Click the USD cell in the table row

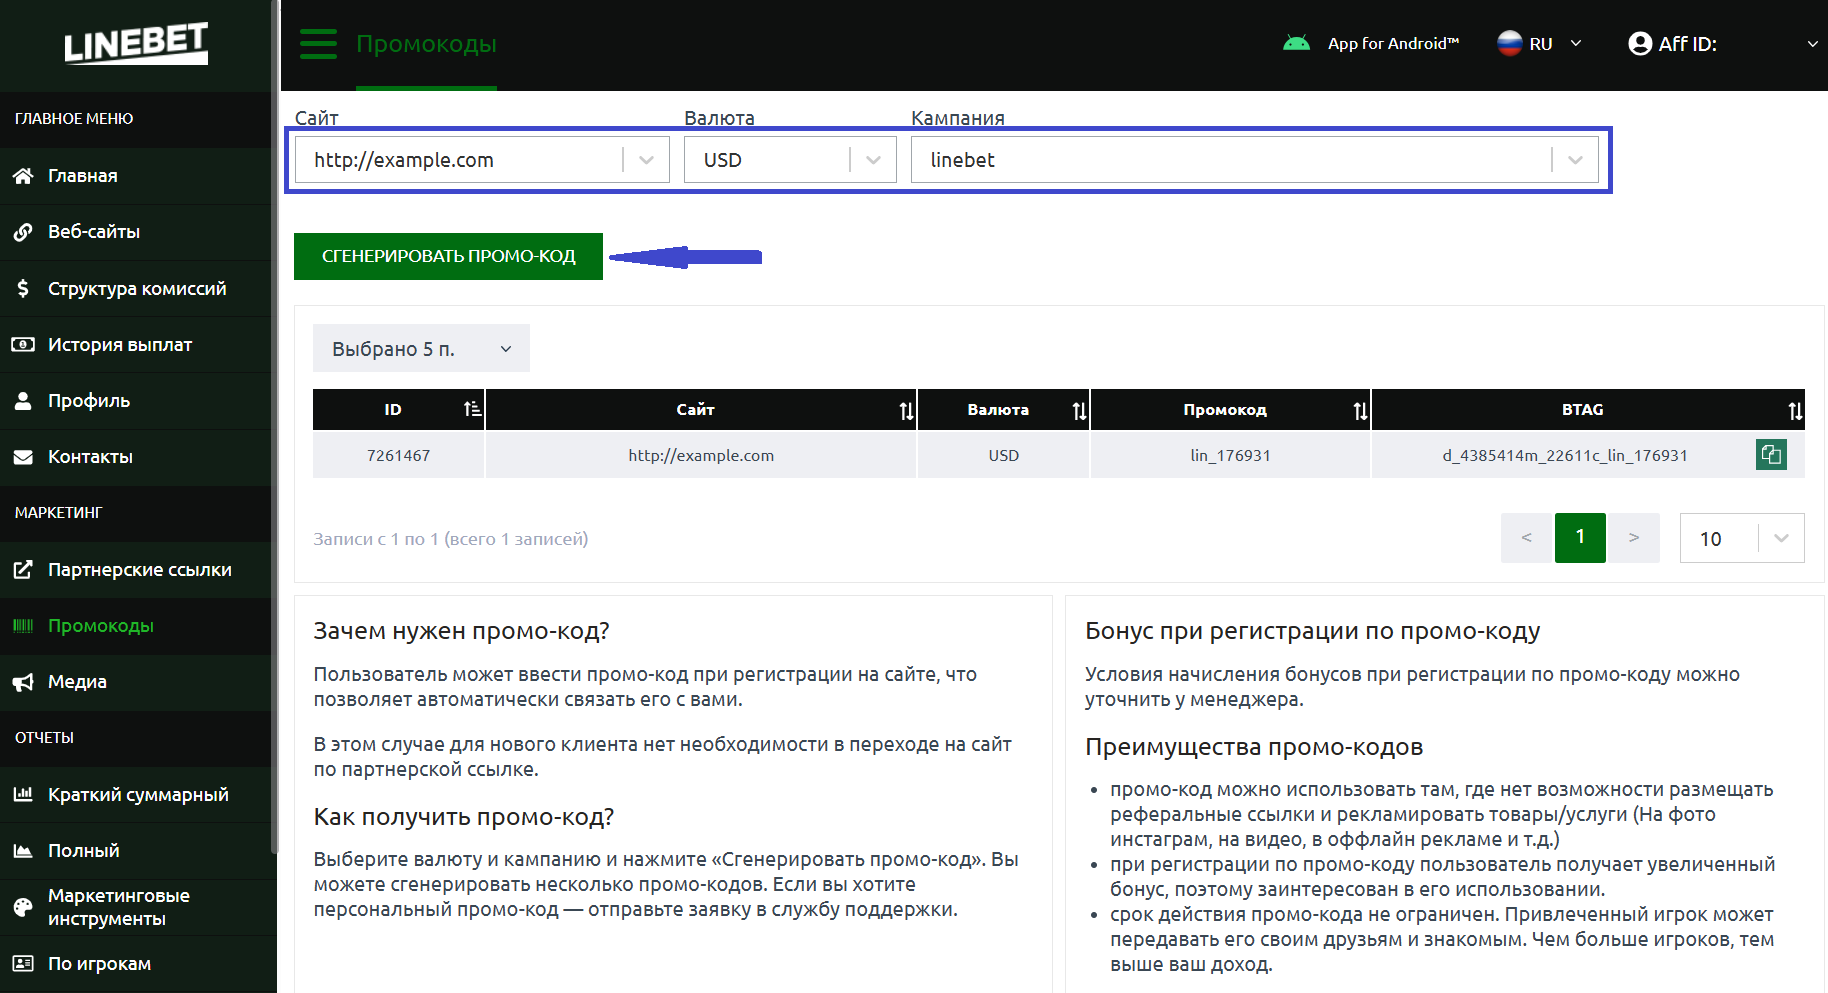click(1003, 455)
